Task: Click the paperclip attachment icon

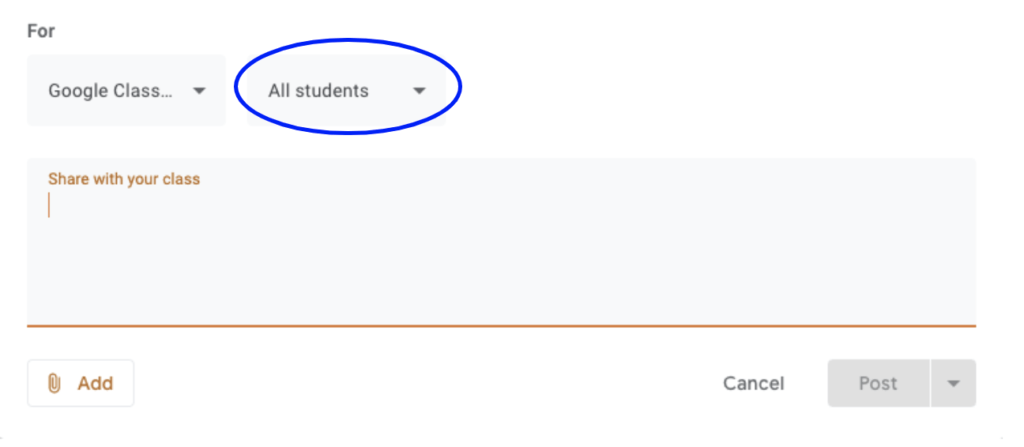Action: coord(55,383)
